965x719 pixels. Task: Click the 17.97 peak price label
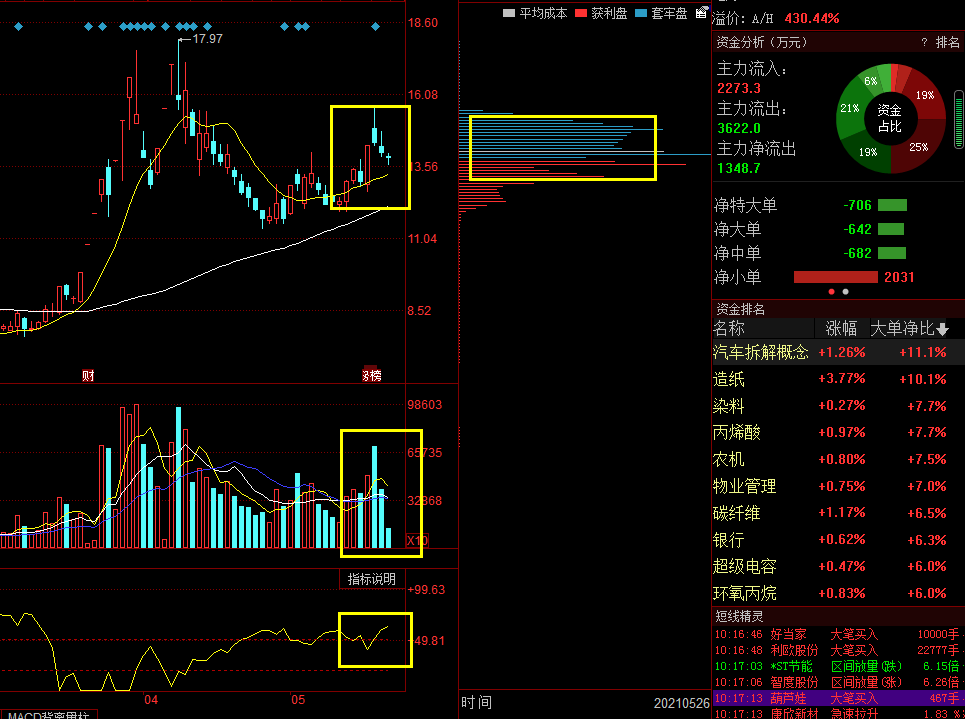207,39
